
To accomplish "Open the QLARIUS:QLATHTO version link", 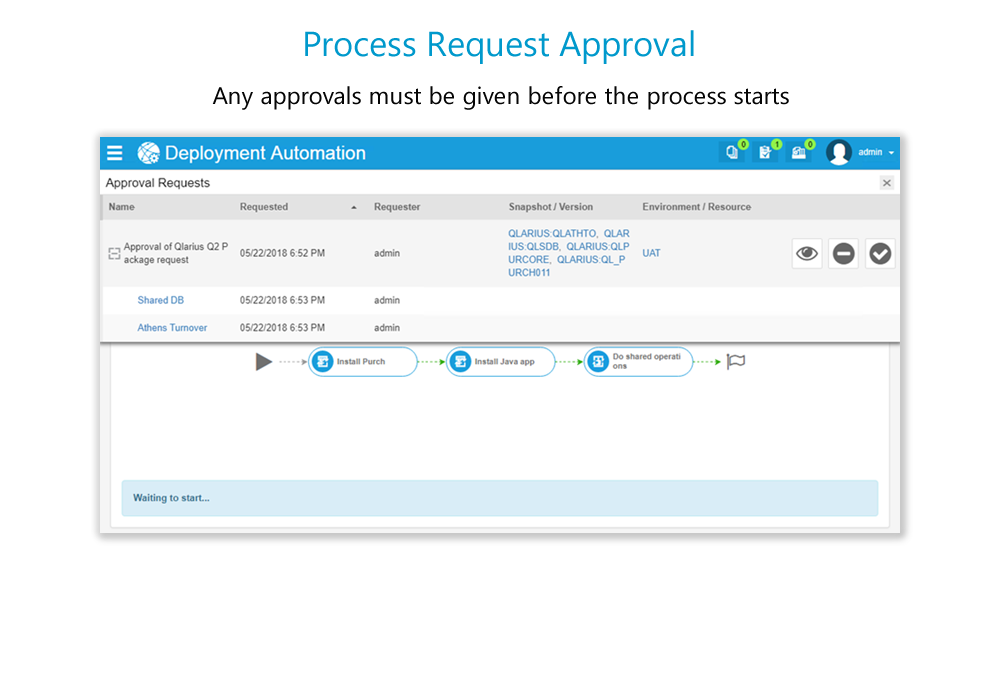I will tap(551, 234).
